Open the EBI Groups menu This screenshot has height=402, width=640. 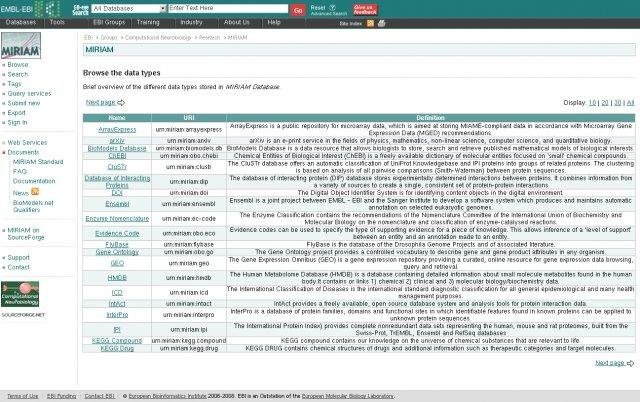(x=109, y=22)
